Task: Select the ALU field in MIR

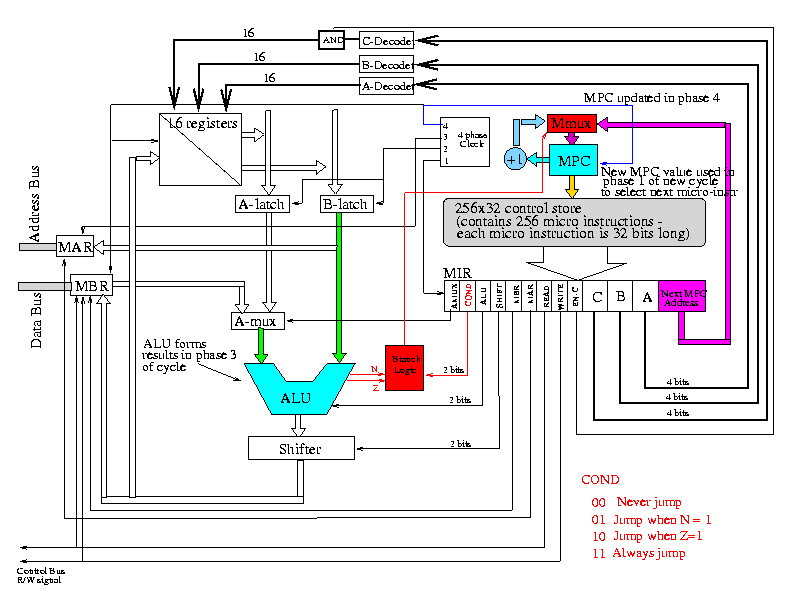Action: [483, 296]
